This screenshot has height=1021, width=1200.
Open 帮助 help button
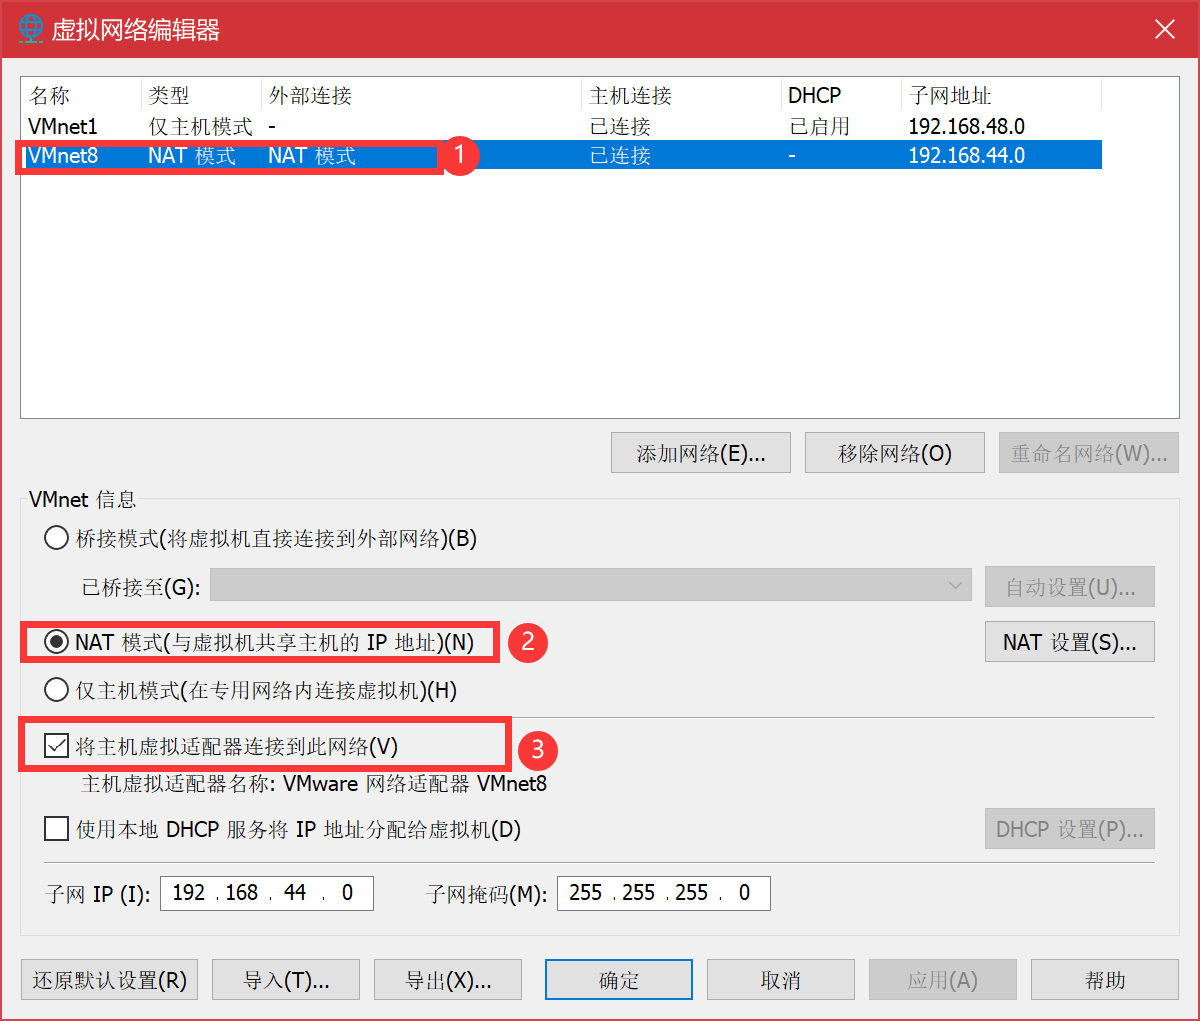coord(1105,980)
